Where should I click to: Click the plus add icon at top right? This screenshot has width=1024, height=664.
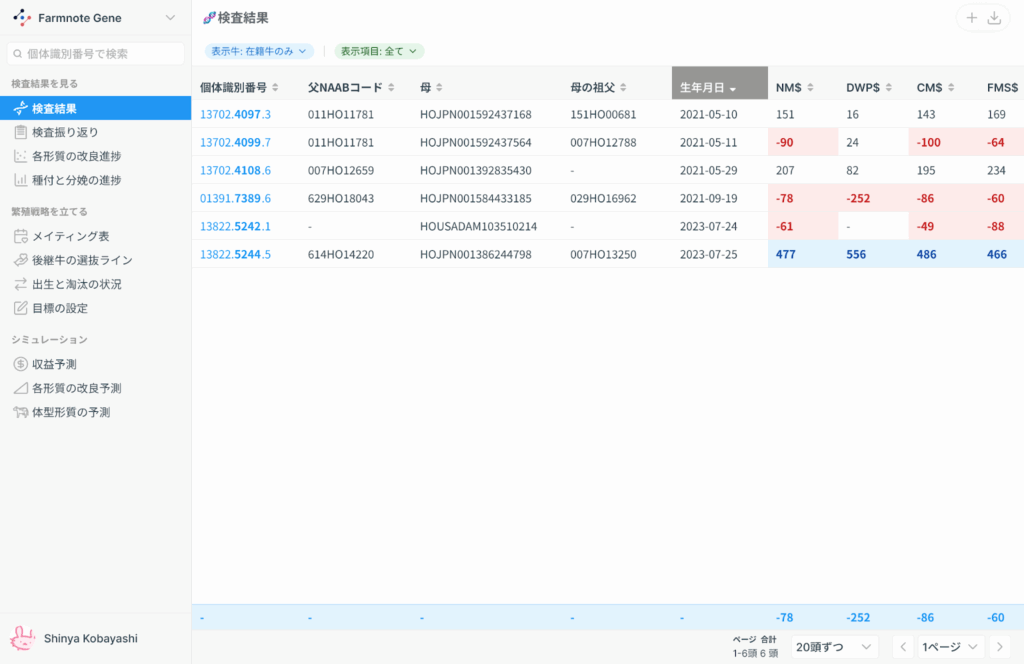(971, 18)
